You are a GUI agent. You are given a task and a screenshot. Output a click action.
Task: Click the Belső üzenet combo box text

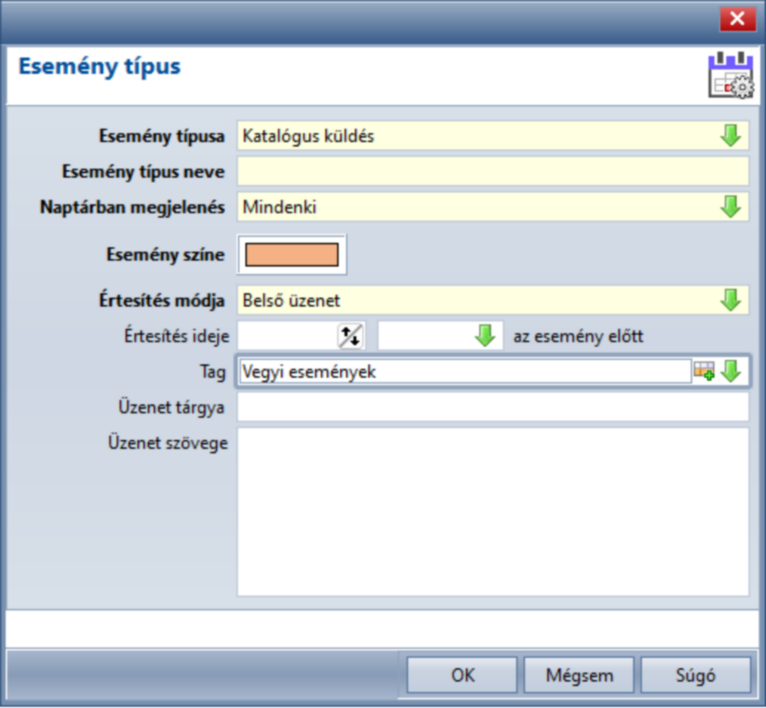point(291,300)
